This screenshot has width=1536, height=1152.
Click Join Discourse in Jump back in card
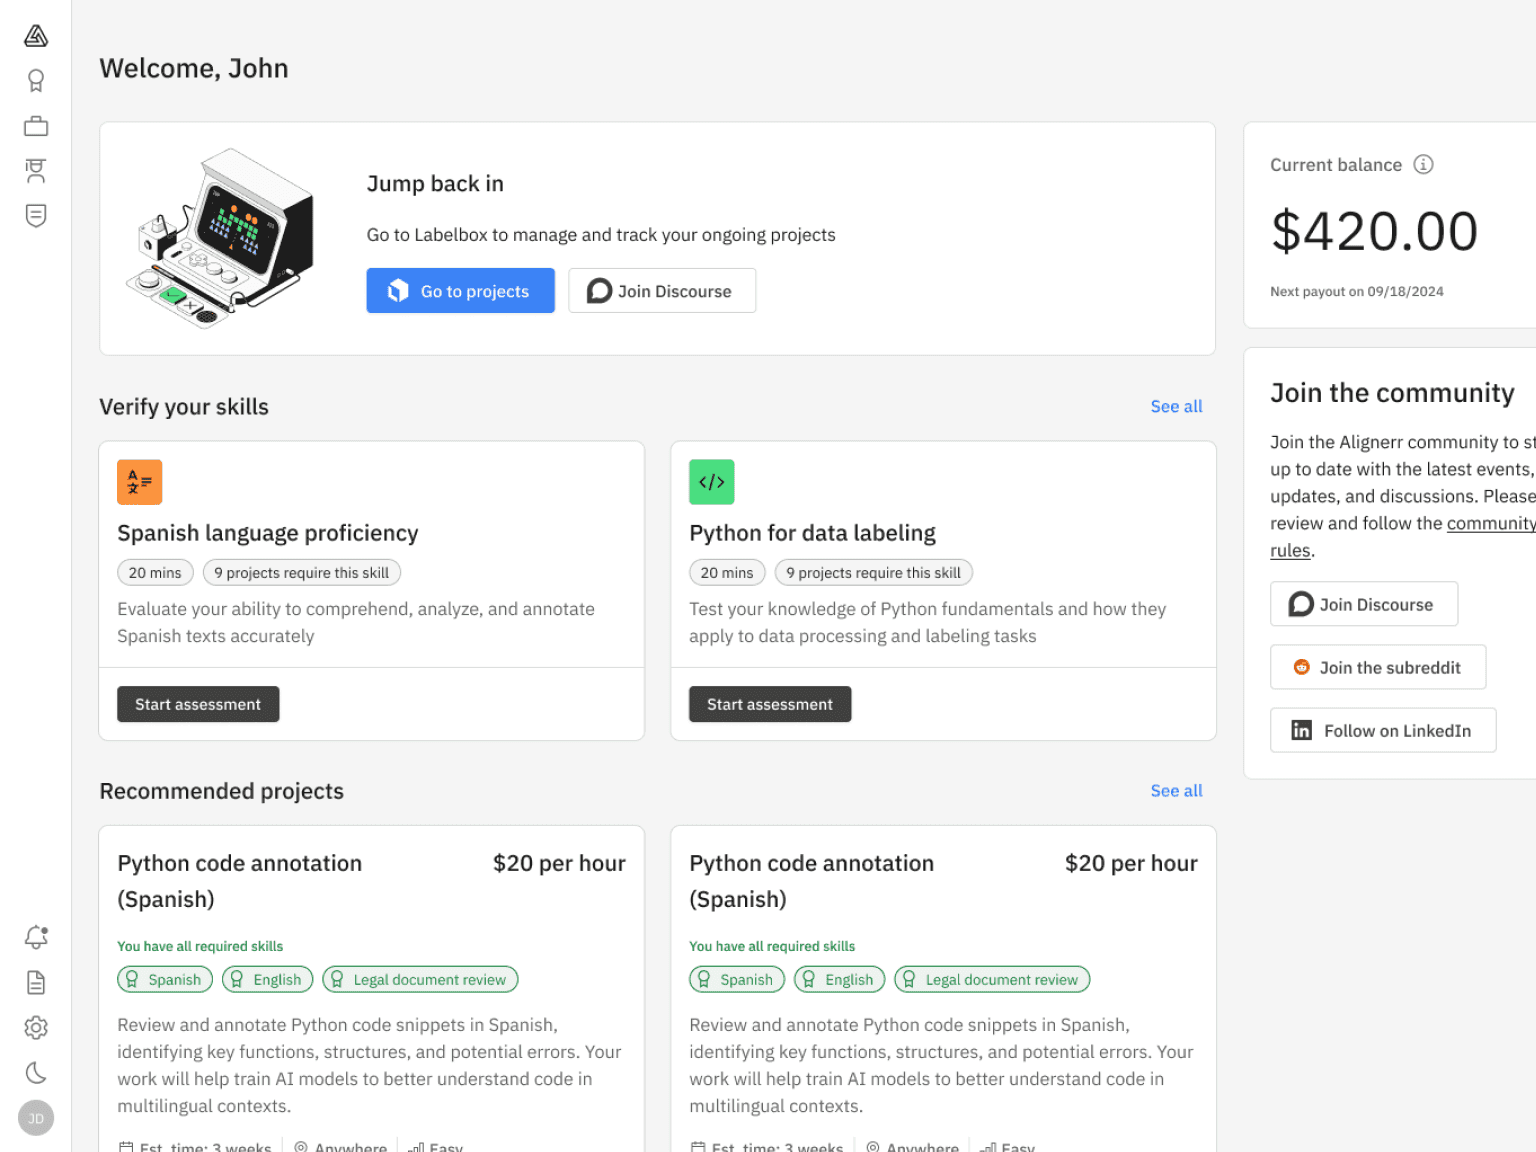point(661,291)
